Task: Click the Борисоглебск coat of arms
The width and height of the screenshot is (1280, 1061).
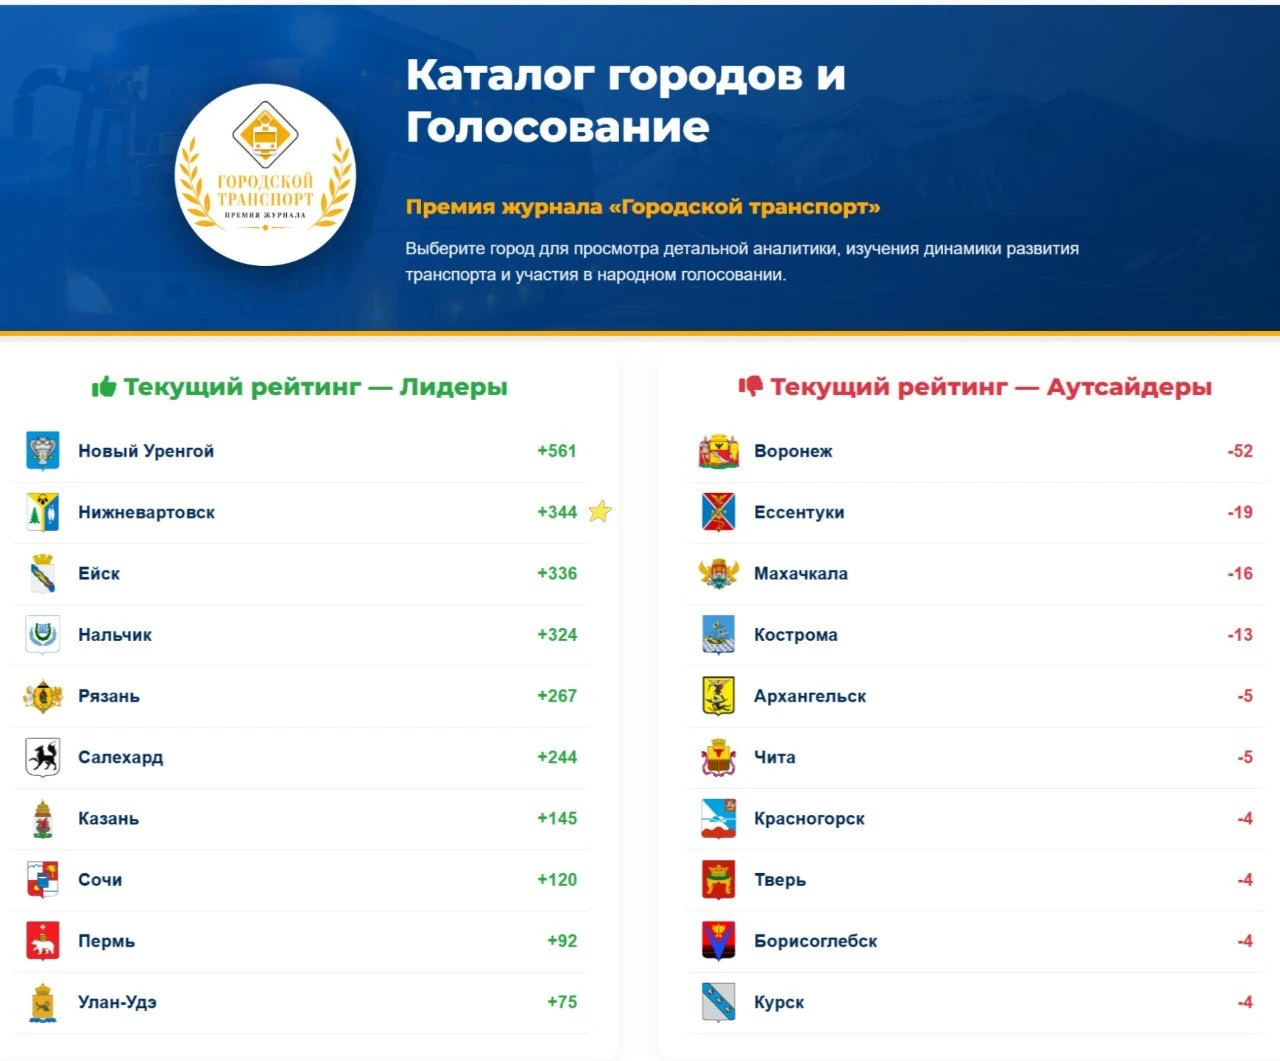Action: tap(719, 941)
